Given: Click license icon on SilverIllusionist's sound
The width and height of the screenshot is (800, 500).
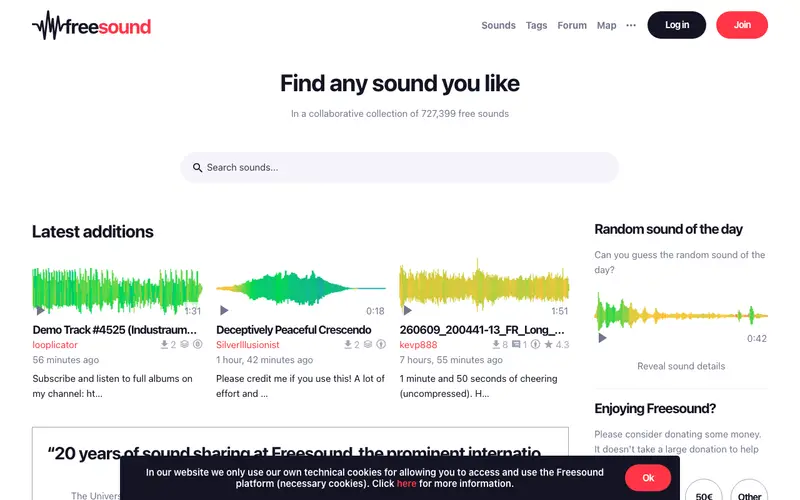Looking at the screenshot, I should [x=381, y=345].
